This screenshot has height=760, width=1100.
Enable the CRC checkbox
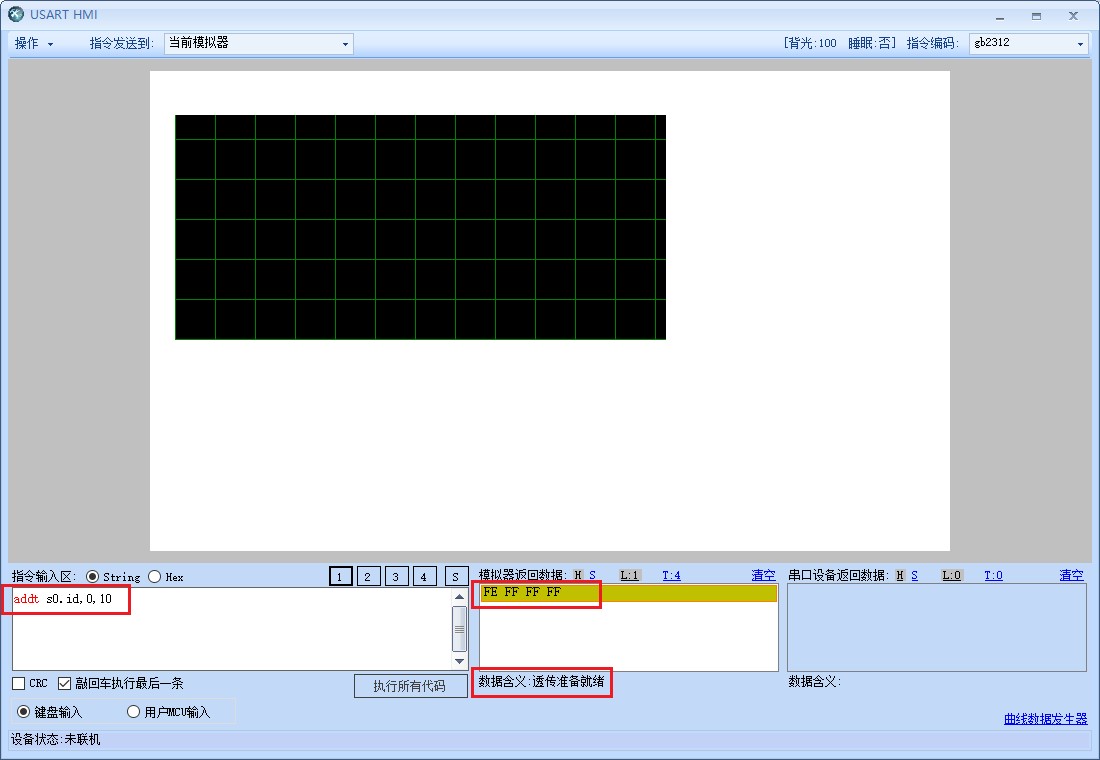tap(19, 684)
